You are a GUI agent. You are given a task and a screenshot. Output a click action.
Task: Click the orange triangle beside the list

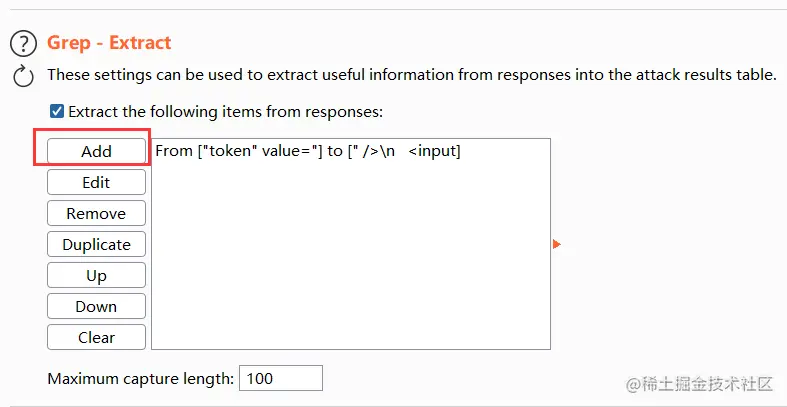click(557, 244)
